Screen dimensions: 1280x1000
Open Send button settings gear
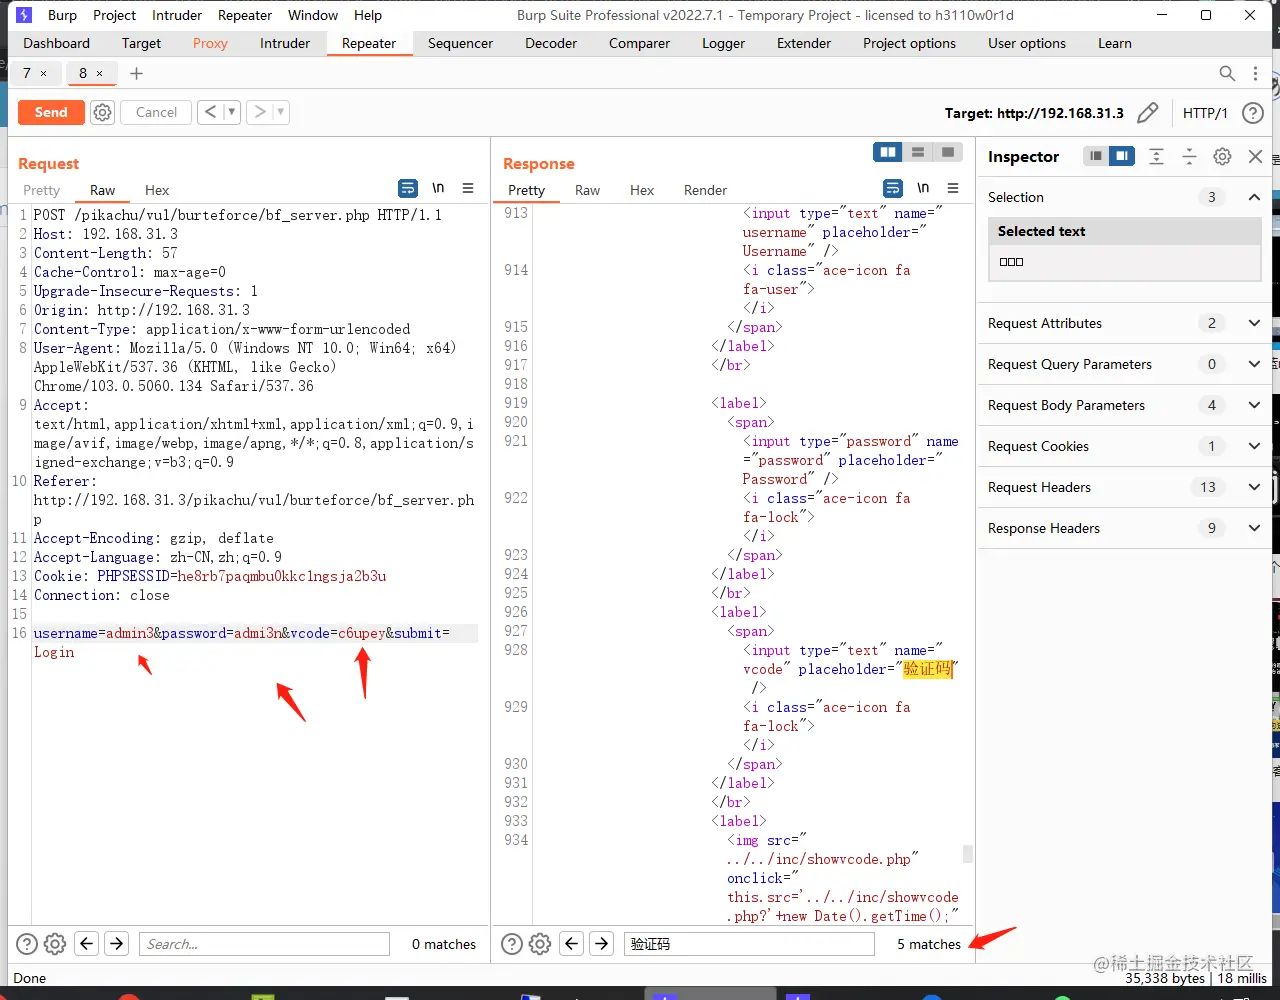click(x=102, y=112)
